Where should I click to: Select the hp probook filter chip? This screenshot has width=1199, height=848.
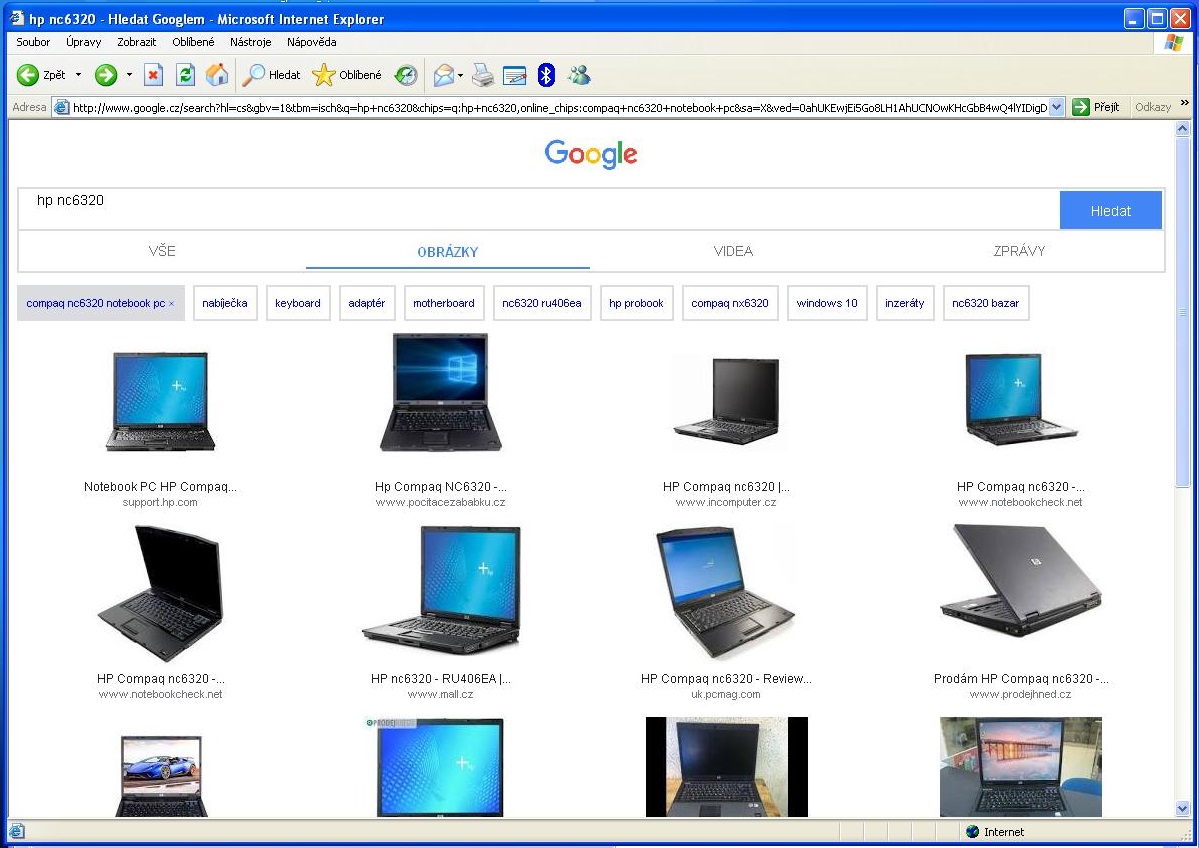636,303
